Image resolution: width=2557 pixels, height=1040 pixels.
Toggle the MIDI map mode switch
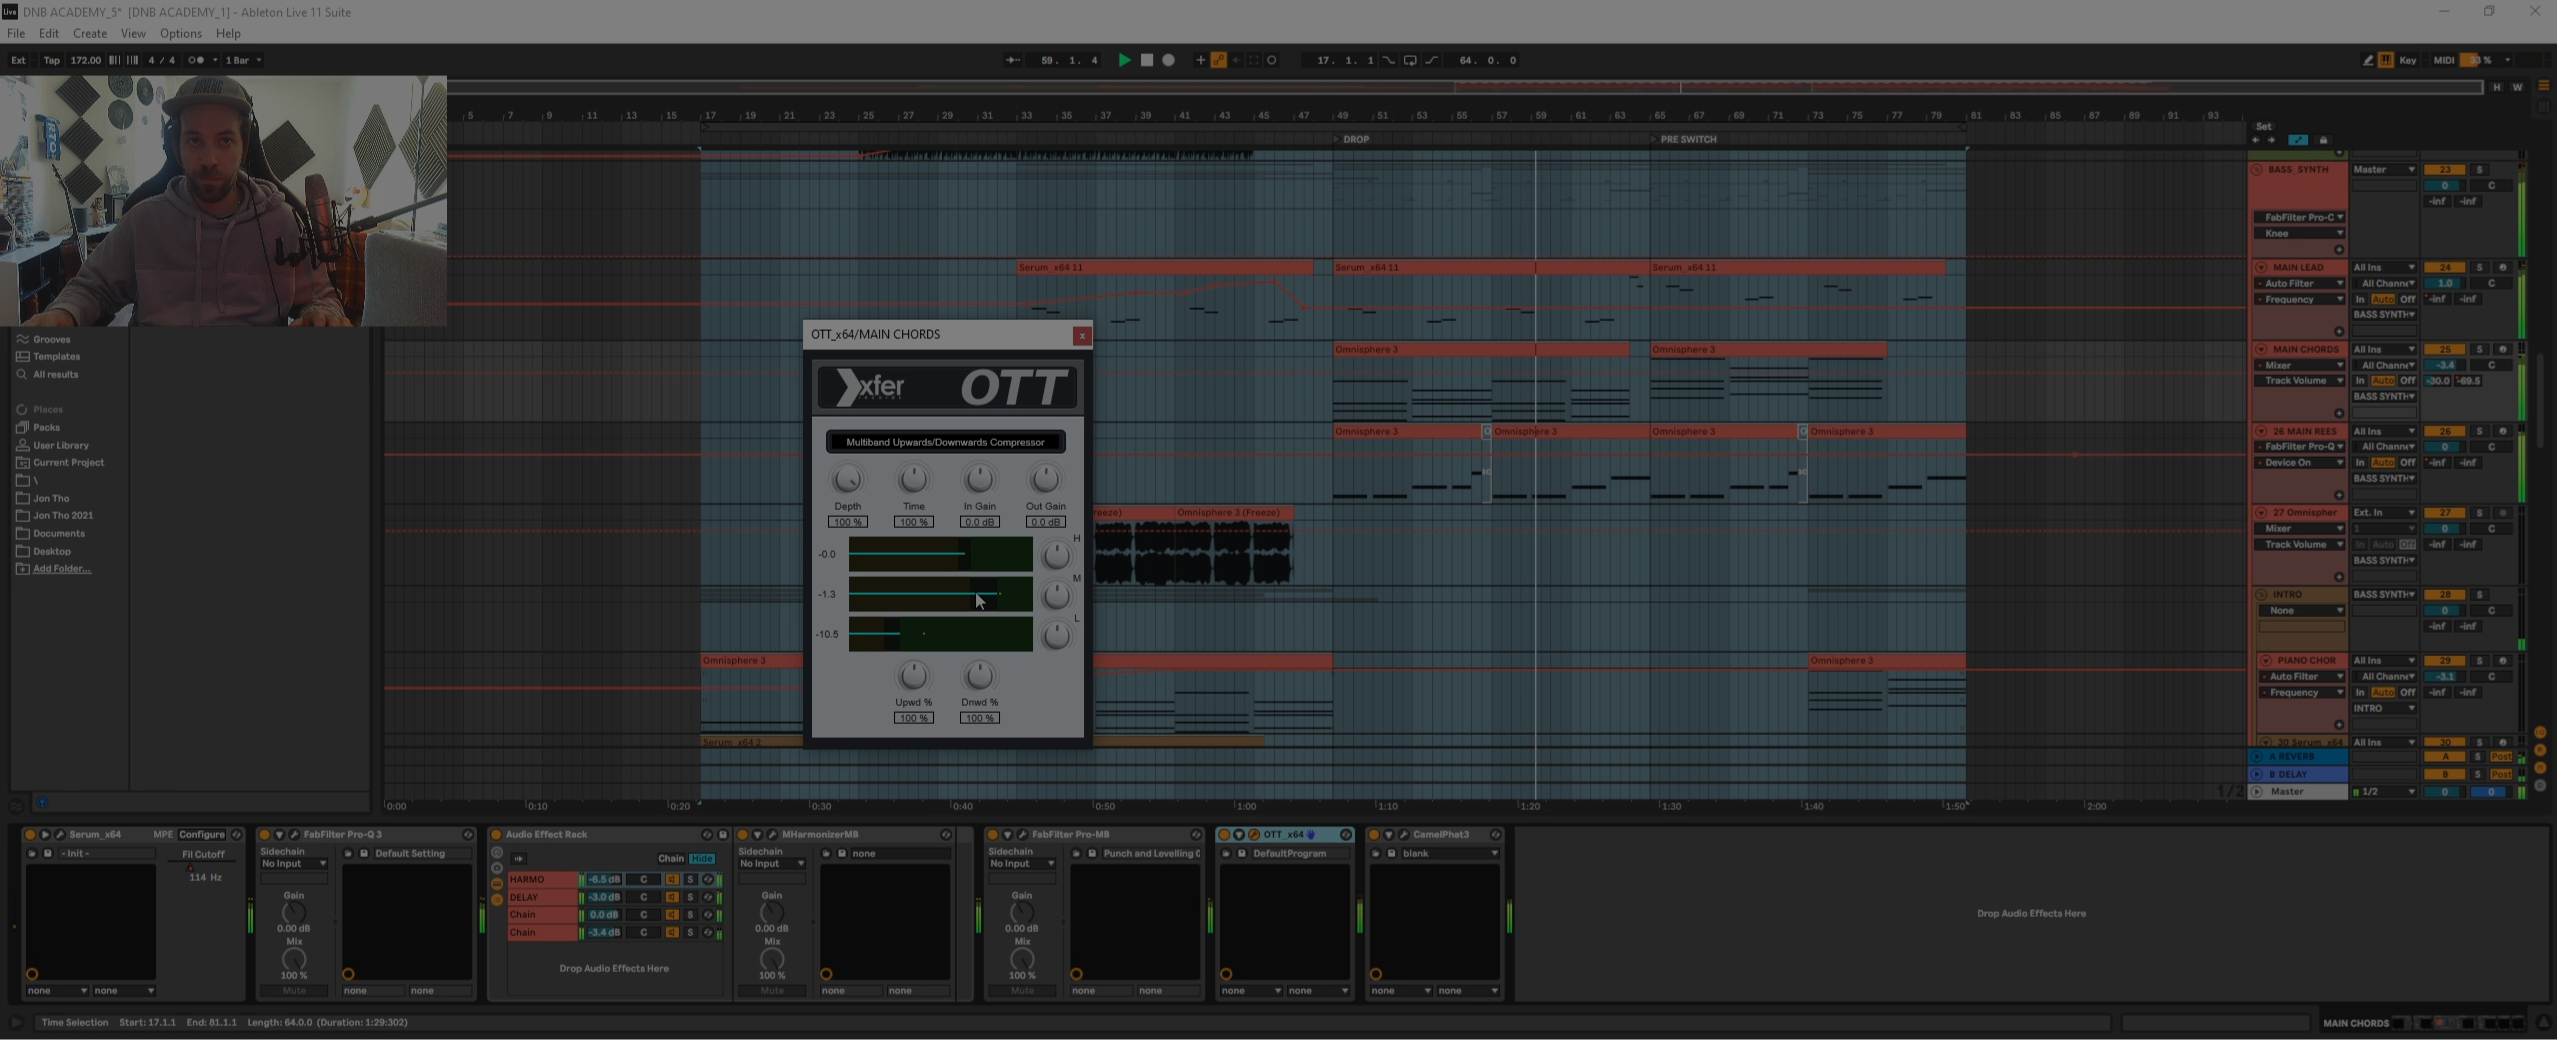tap(2444, 60)
